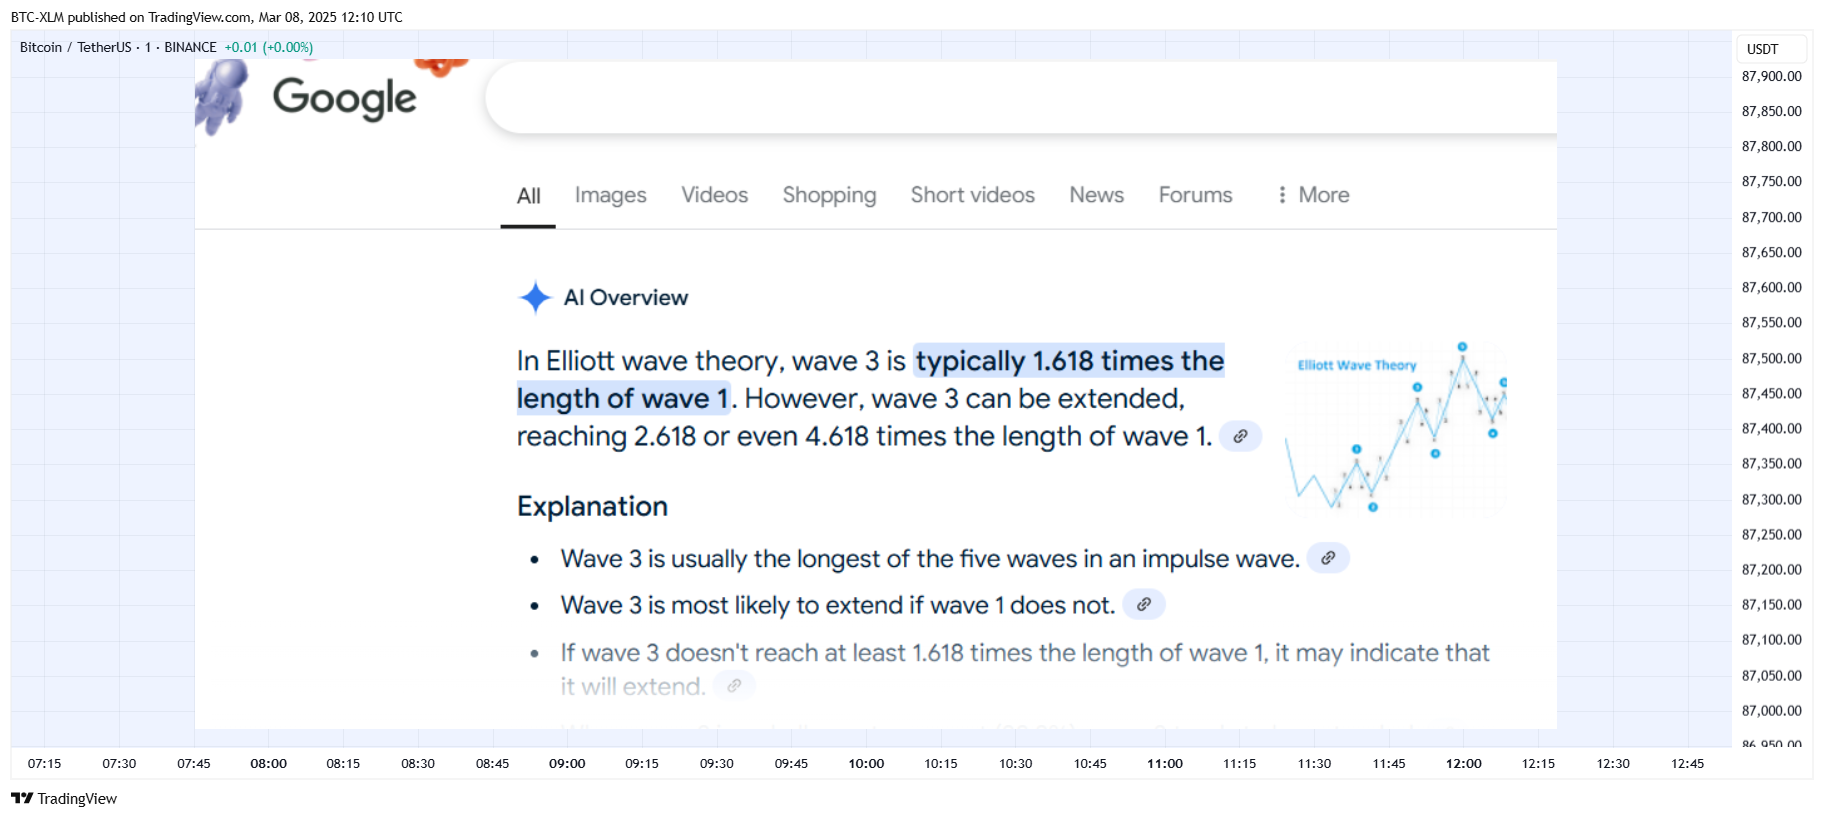Click the TradingView logo icon at the bottom
Screen dimensions: 1824x818
22,798
